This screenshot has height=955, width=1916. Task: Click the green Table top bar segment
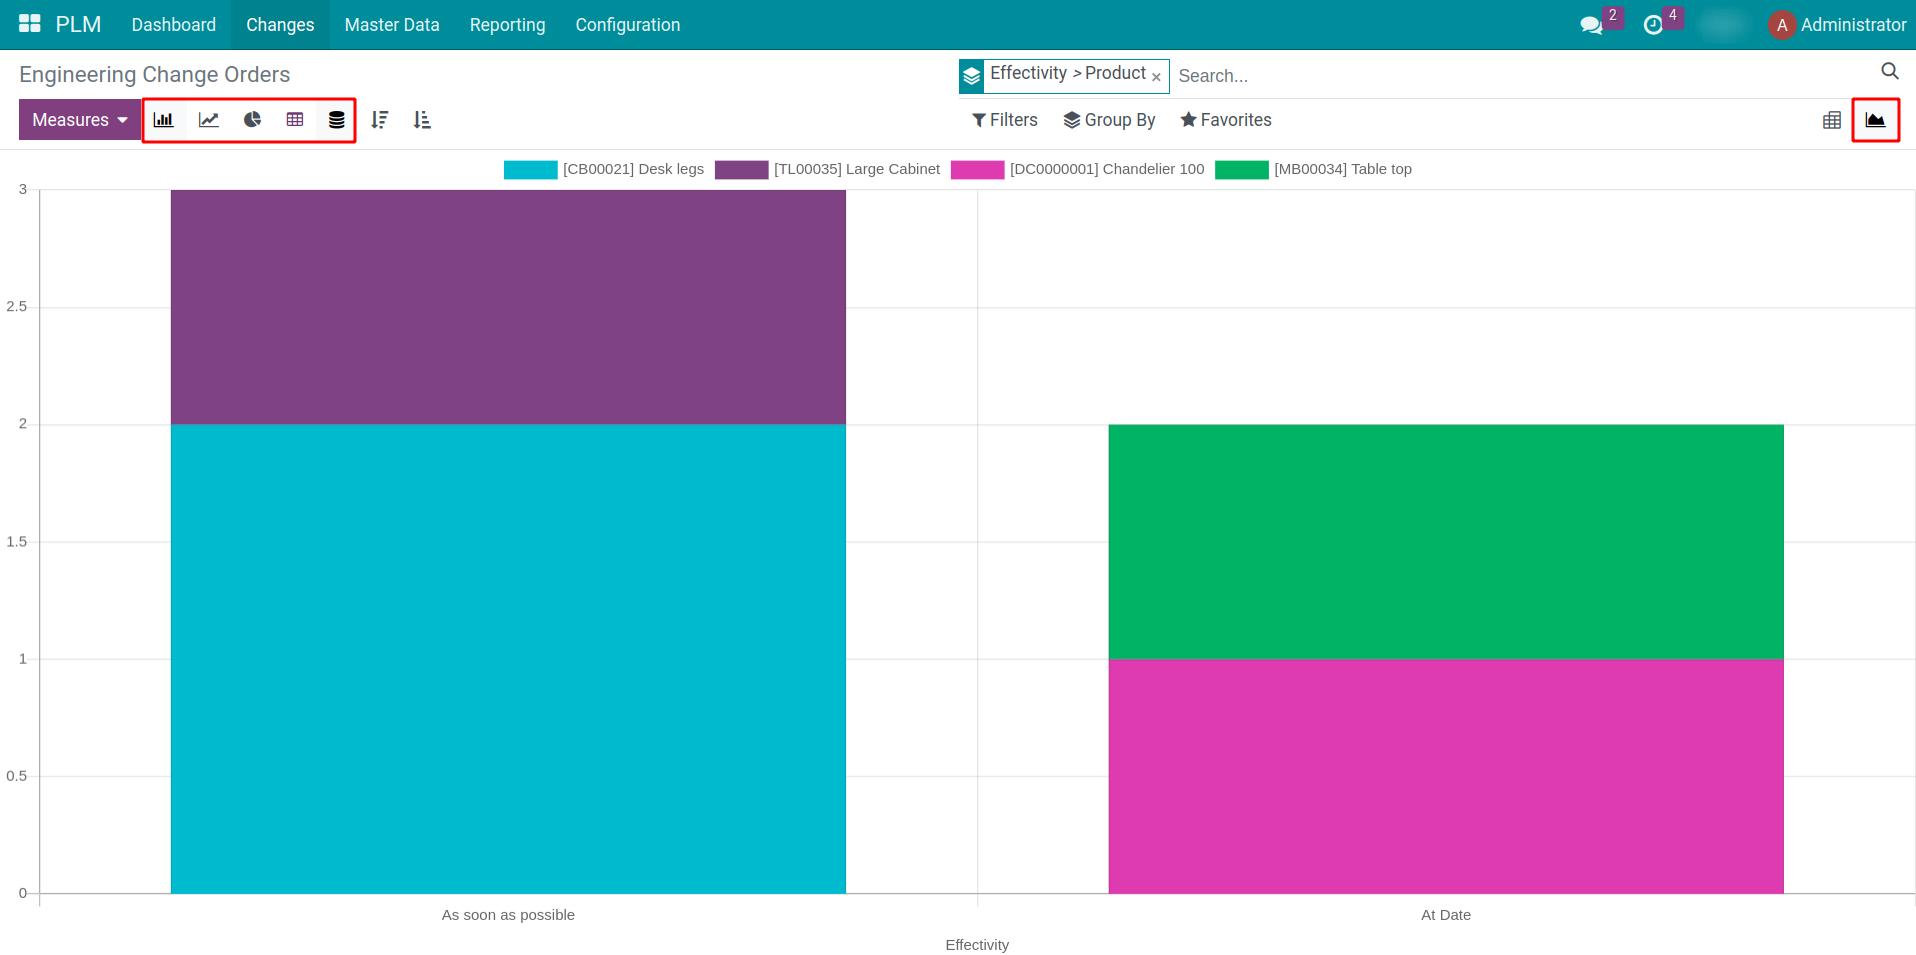pyautogui.click(x=1446, y=542)
